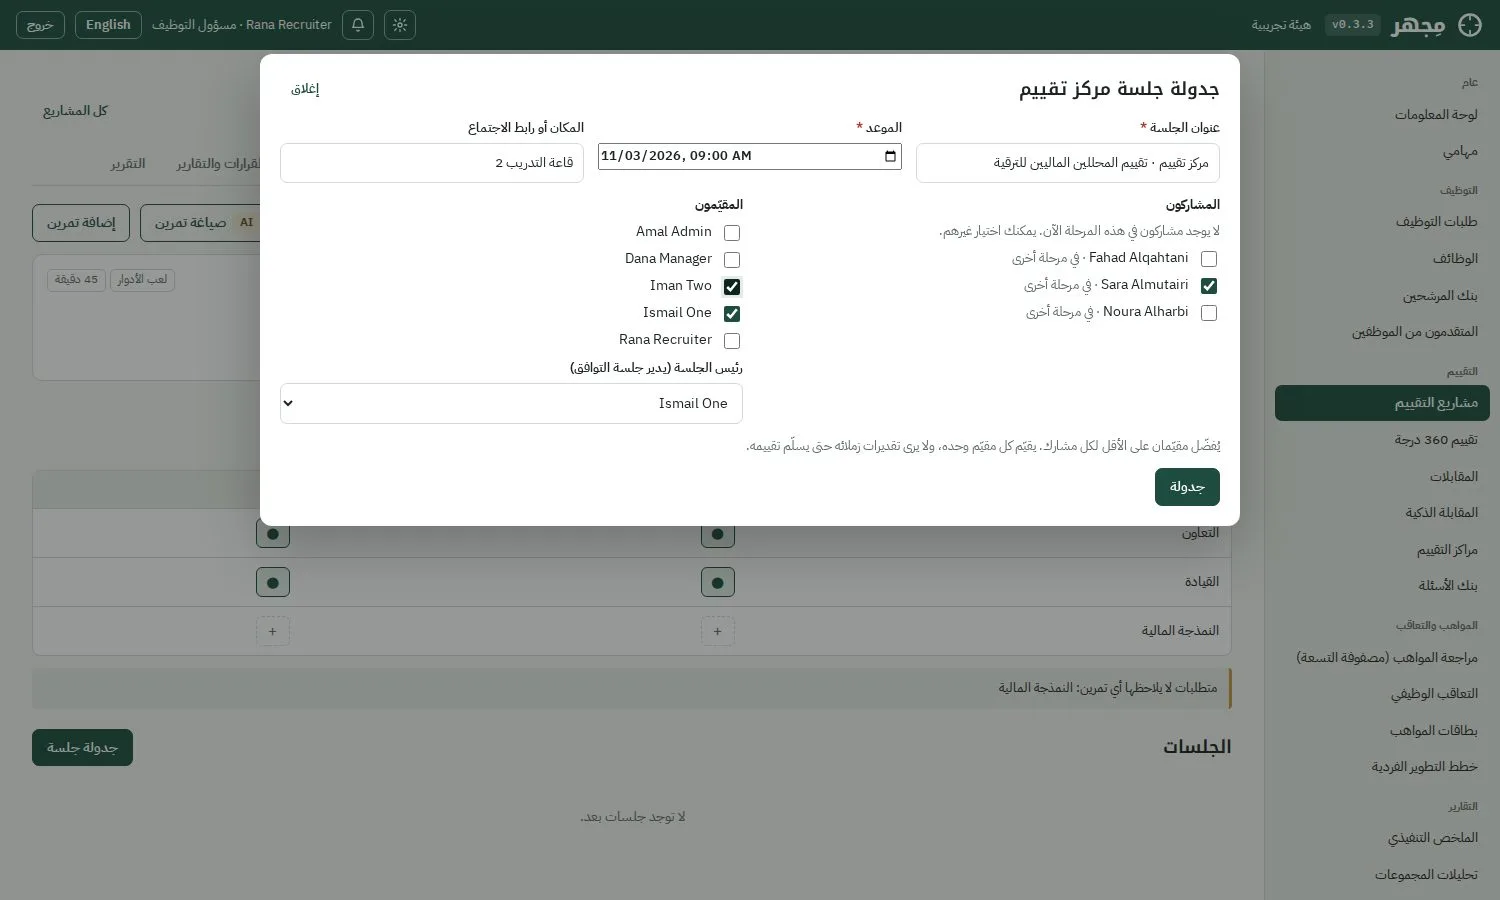
Task: Switch language with the English button
Action: pos(108,25)
